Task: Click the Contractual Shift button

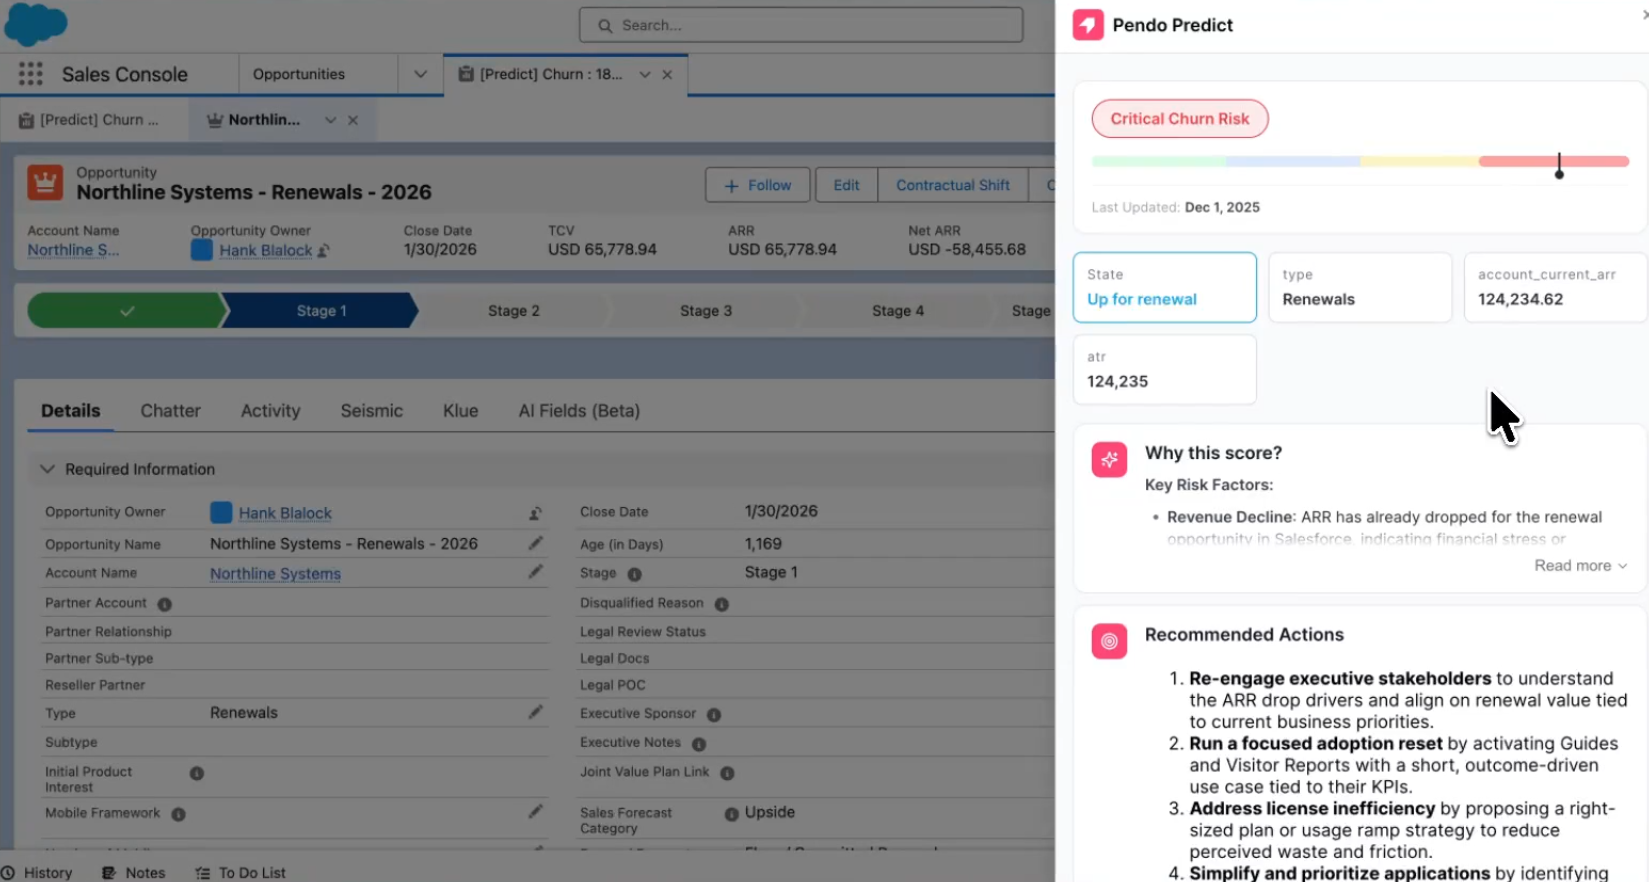Action: click(x=953, y=185)
